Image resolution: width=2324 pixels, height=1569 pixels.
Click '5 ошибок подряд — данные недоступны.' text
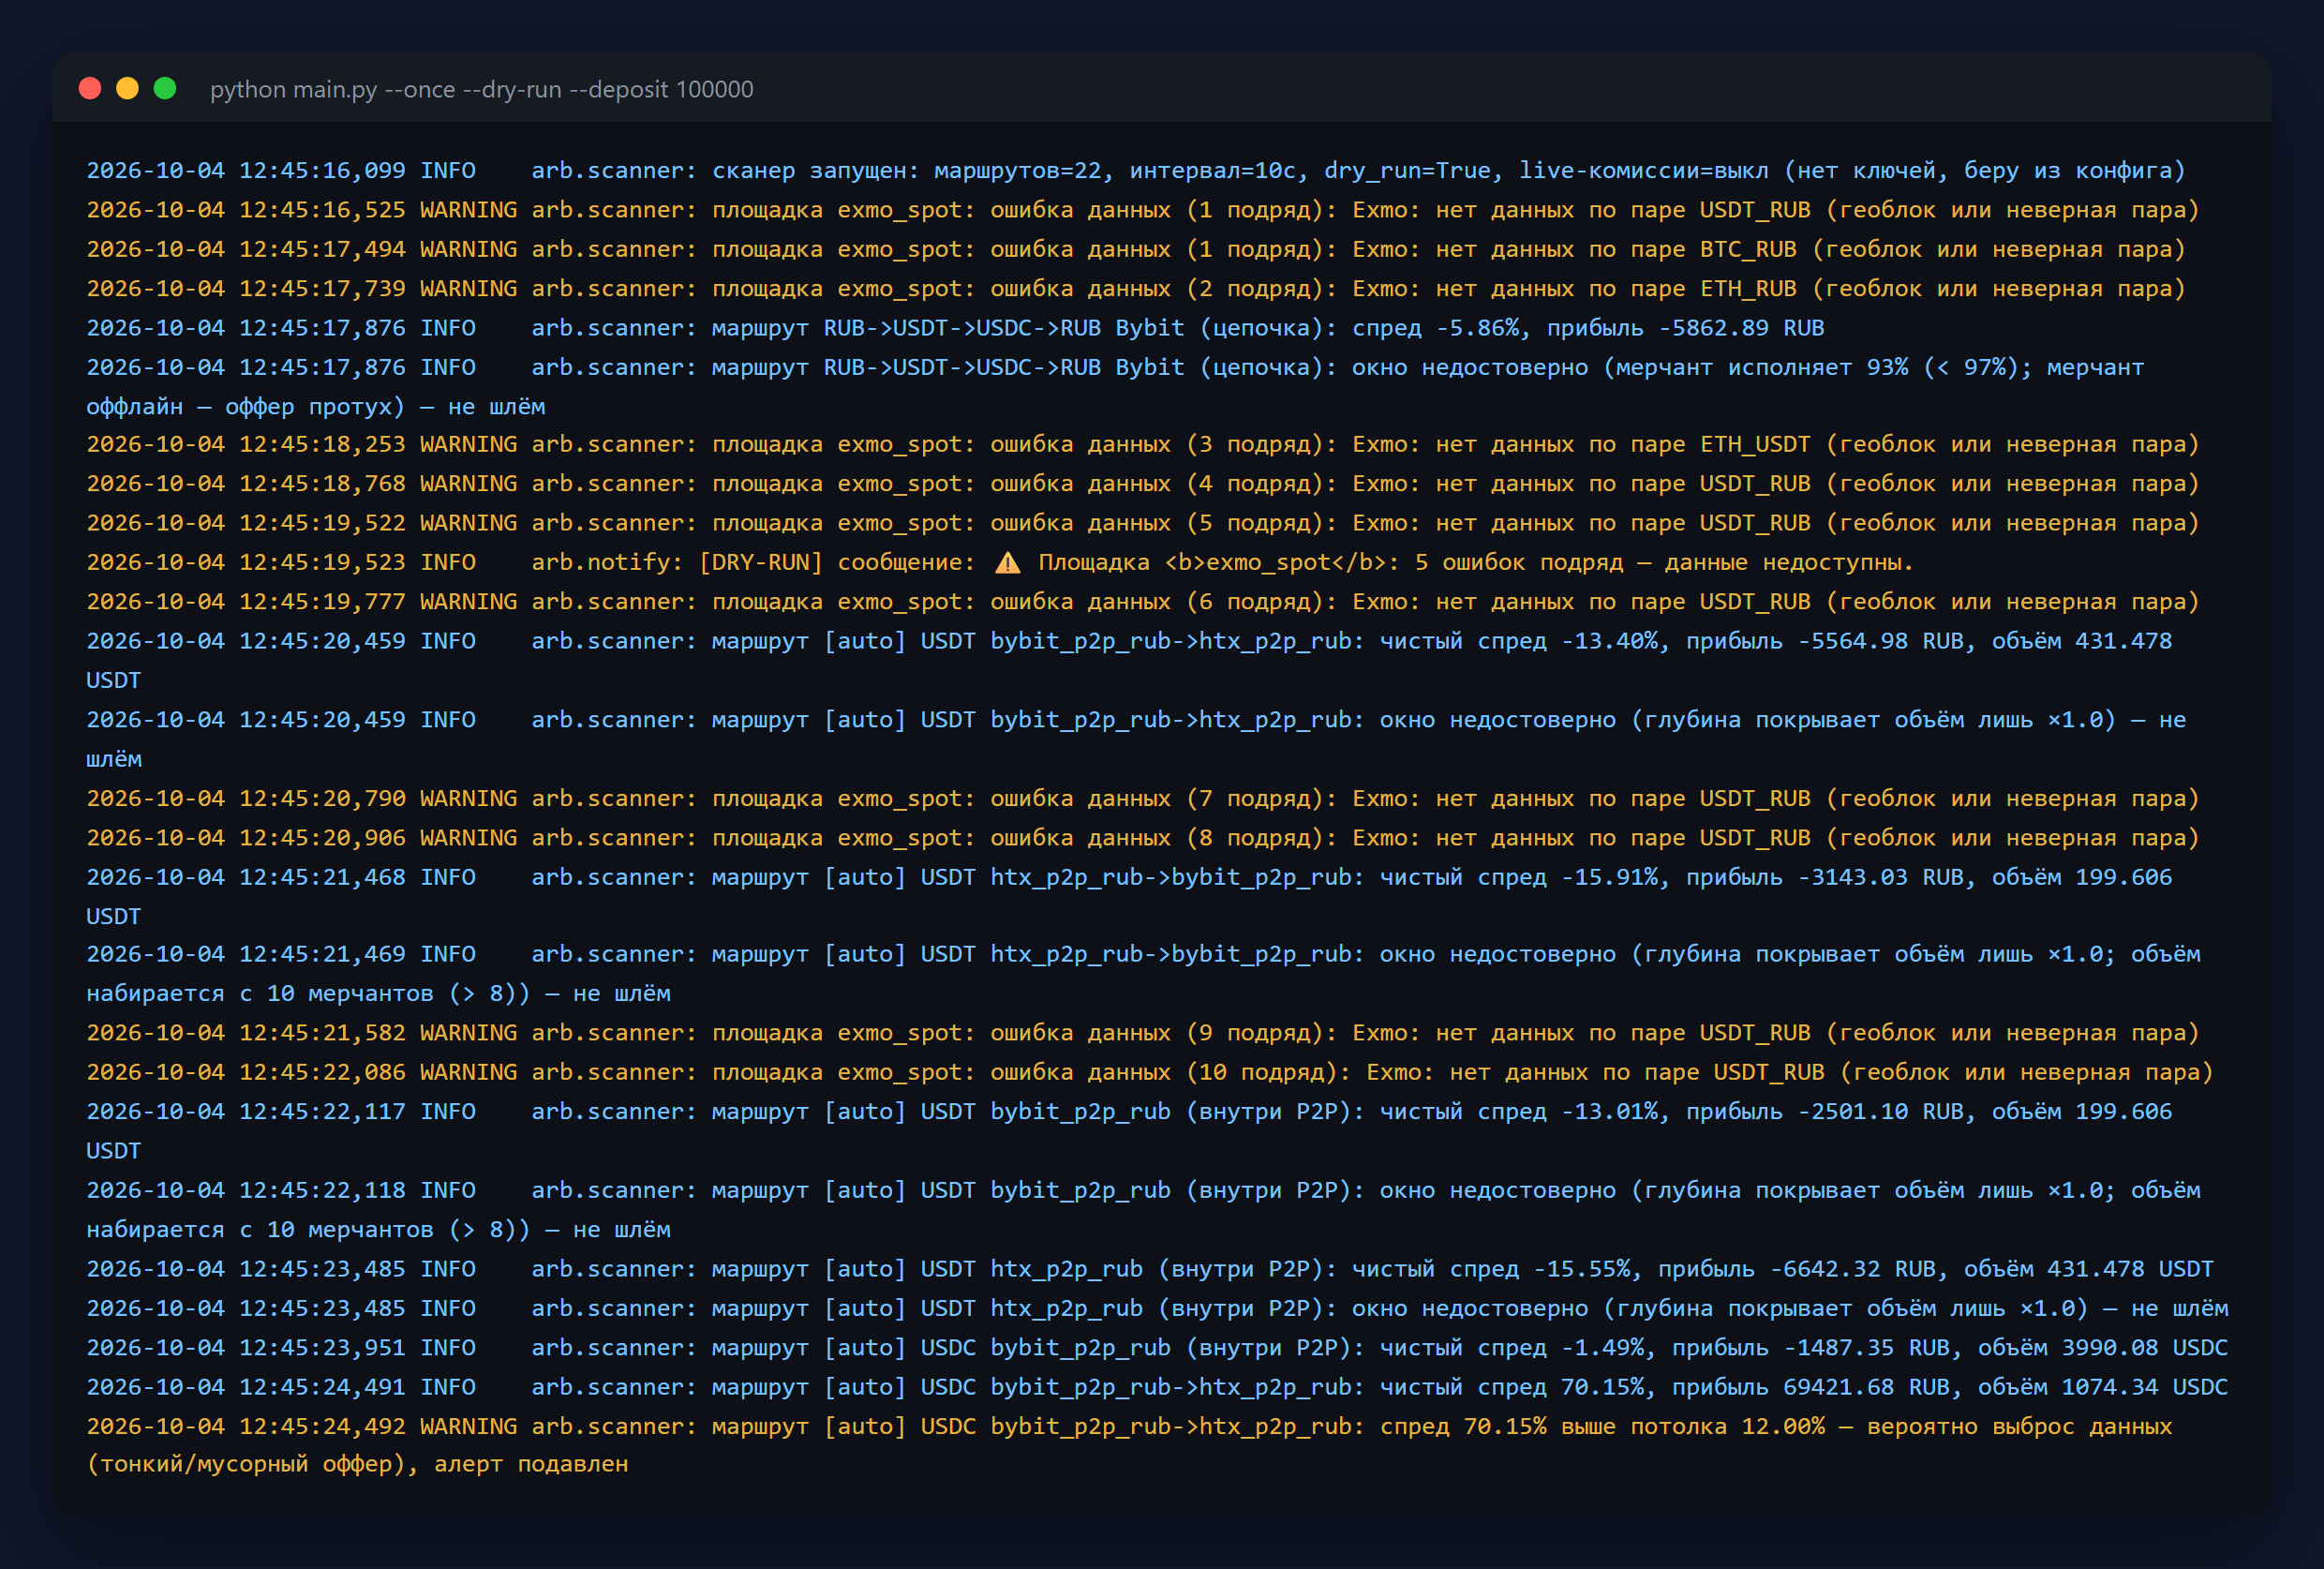(x=1663, y=562)
